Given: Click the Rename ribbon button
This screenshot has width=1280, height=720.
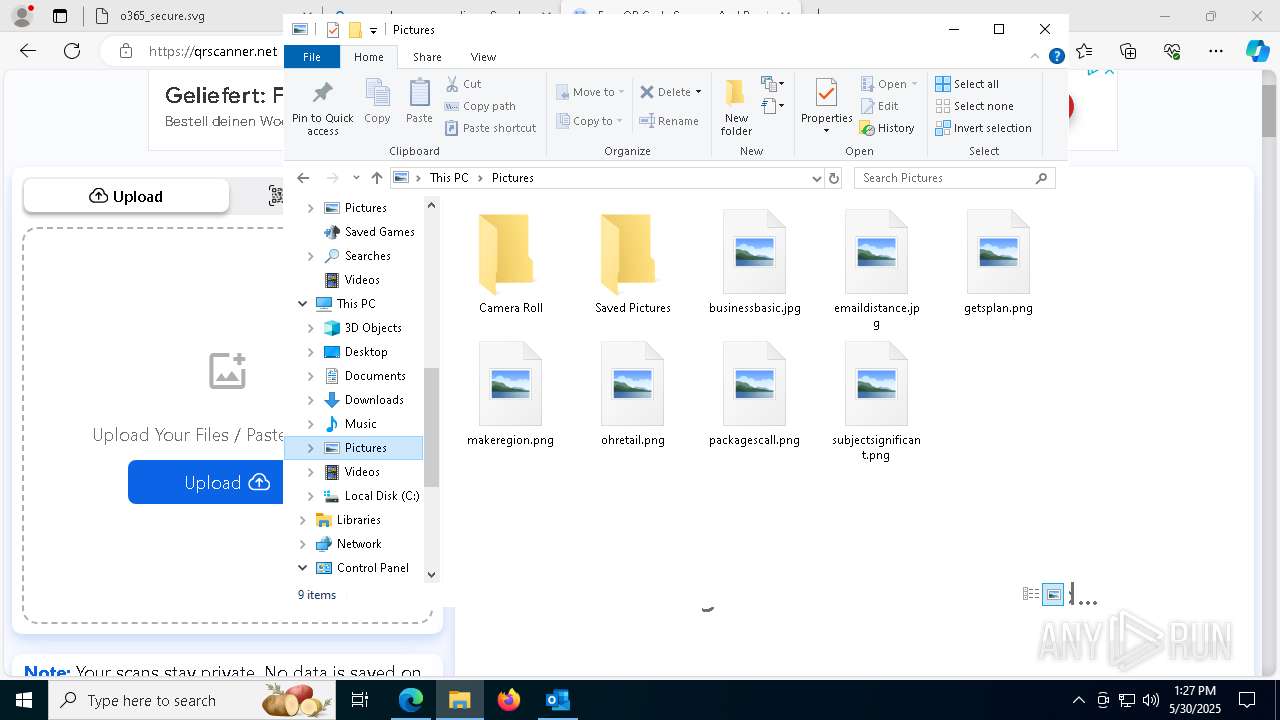Looking at the screenshot, I should [669, 121].
